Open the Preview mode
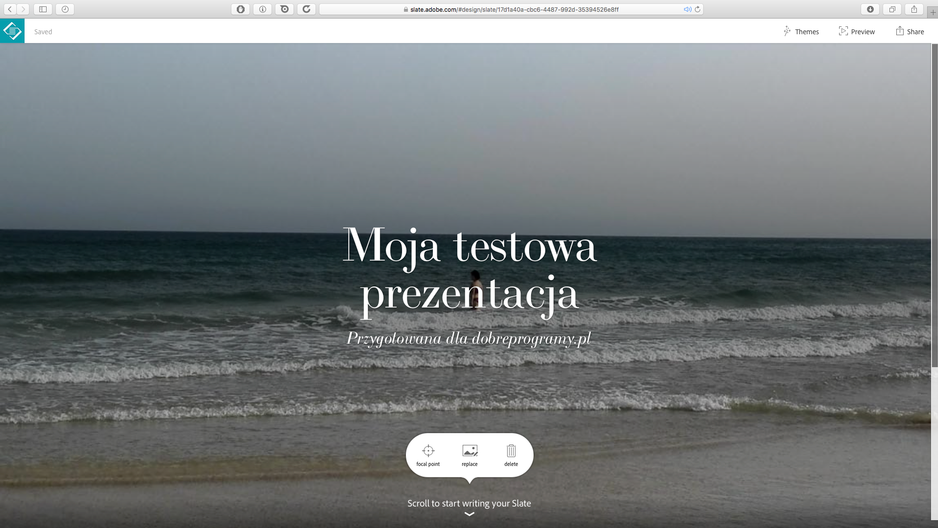Viewport: 938px width, 528px height. (857, 32)
